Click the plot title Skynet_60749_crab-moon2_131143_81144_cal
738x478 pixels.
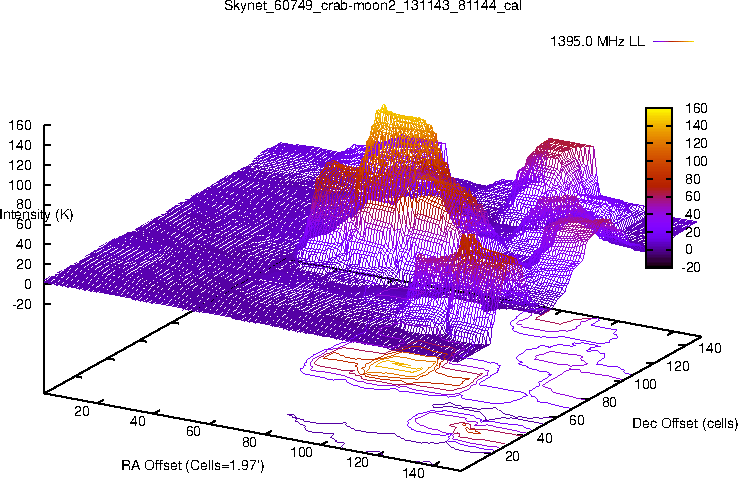click(x=373, y=6)
